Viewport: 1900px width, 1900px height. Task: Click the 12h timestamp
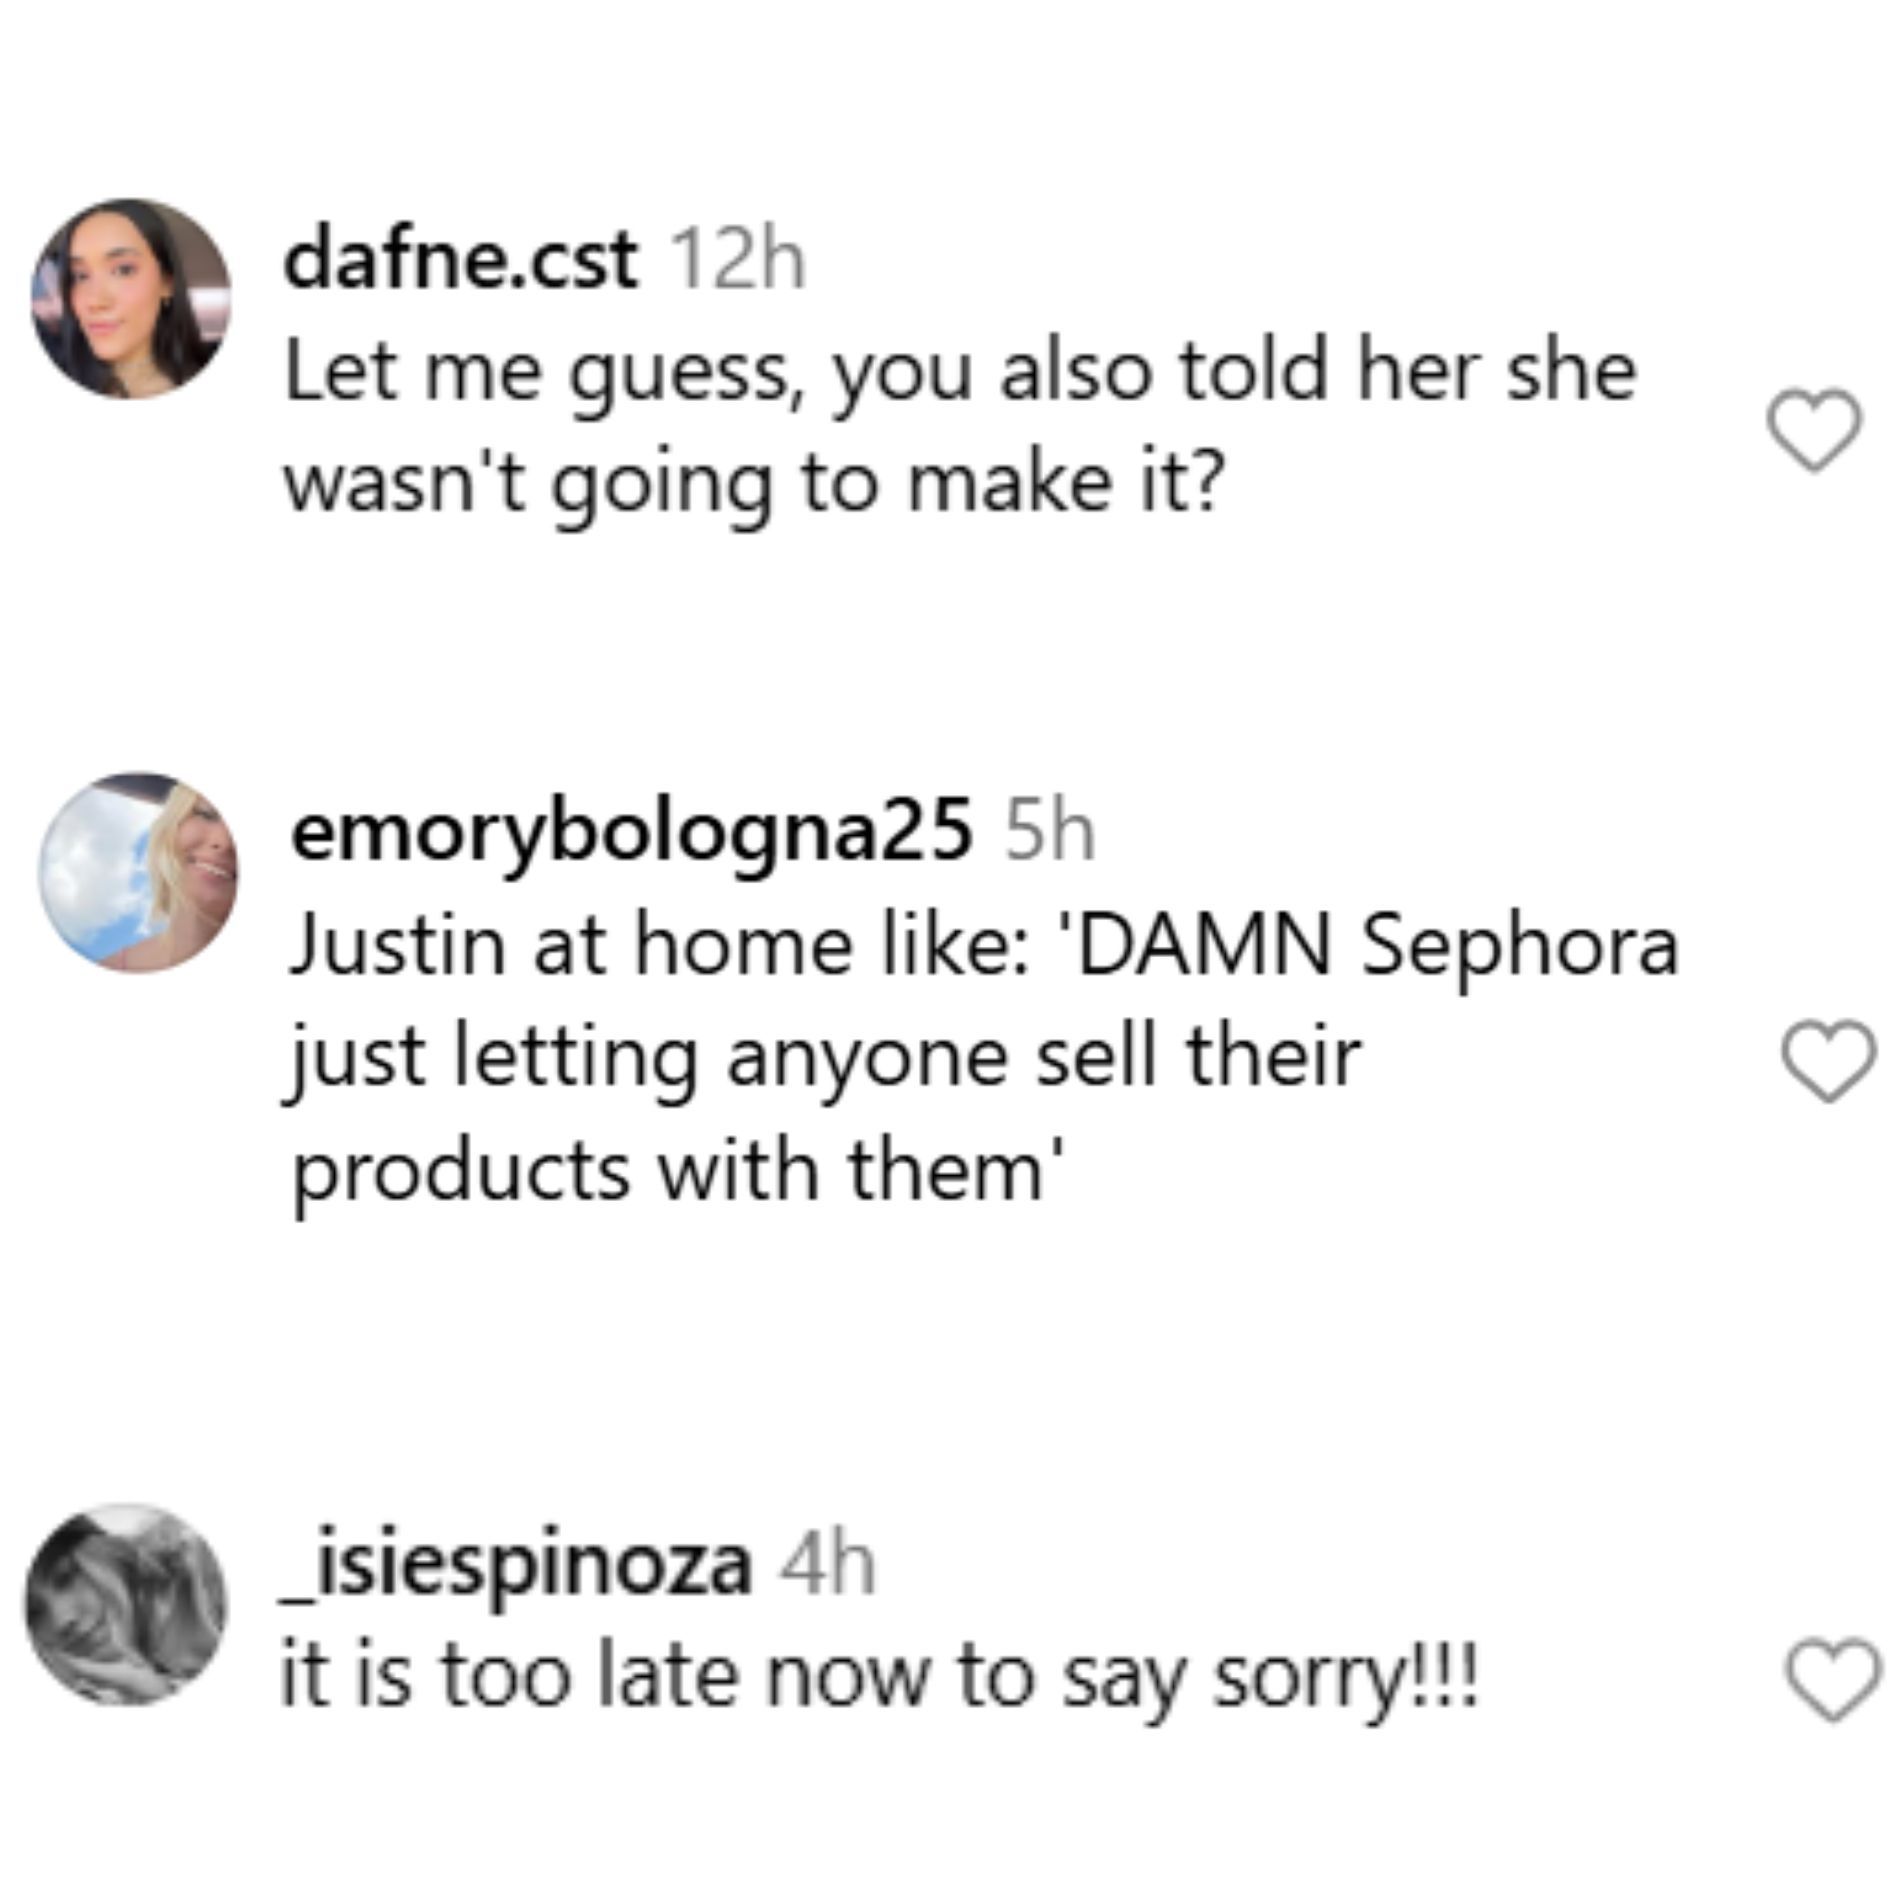click(x=738, y=262)
